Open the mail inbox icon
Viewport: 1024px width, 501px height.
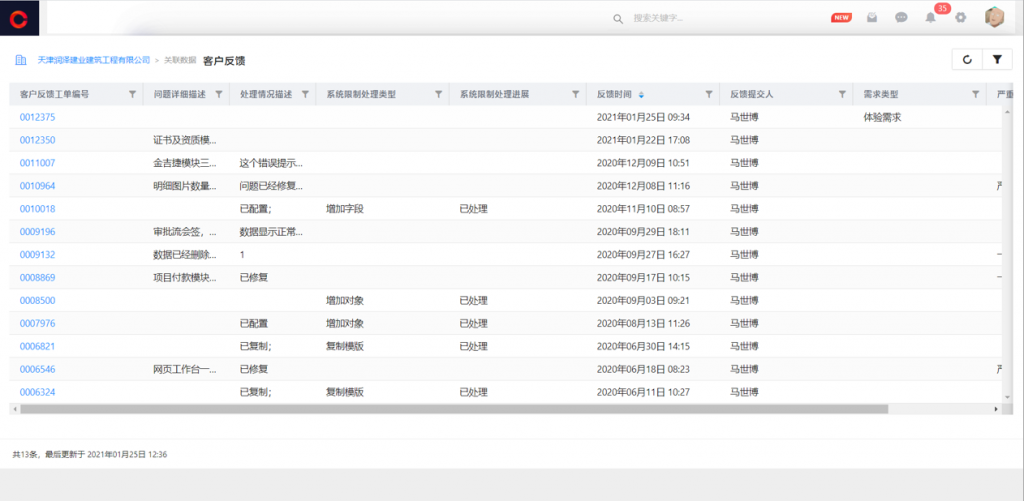(872, 17)
